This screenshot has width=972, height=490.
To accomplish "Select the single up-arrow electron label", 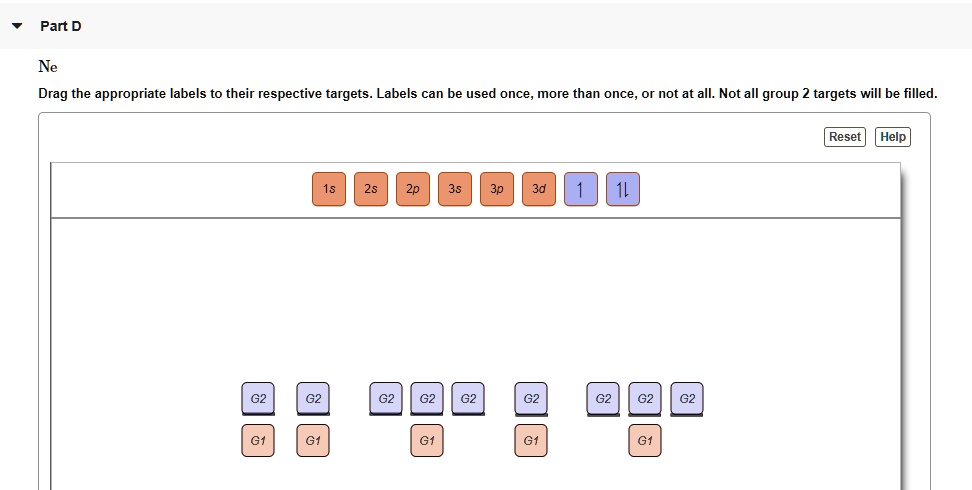I will click(x=581, y=189).
